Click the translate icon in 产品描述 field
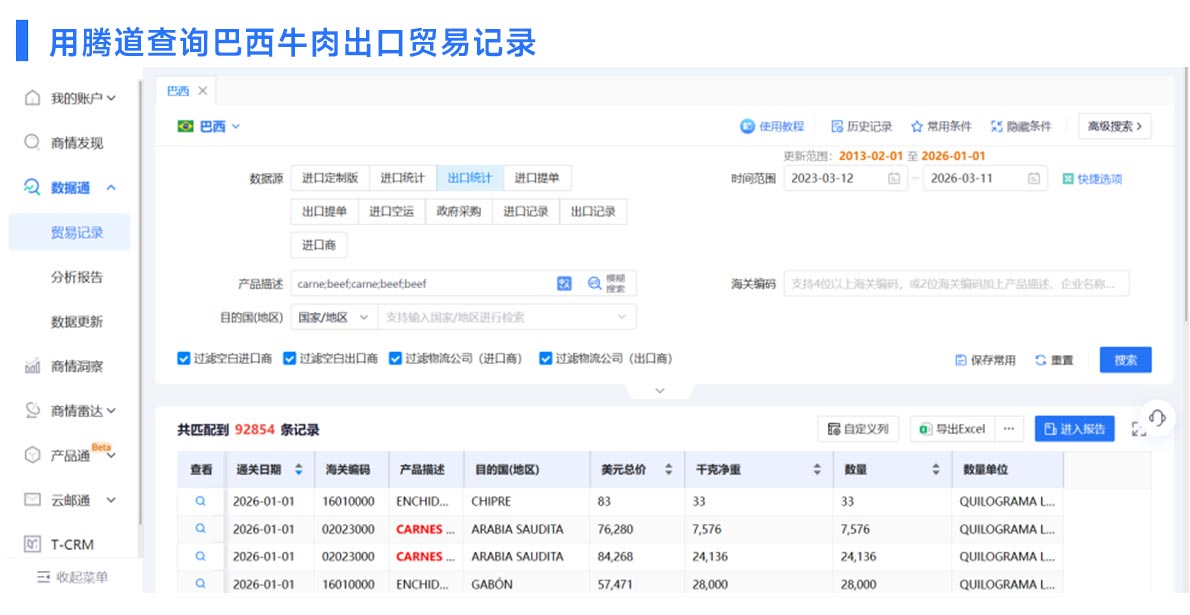This screenshot has width=1190, height=615. pyautogui.click(x=567, y=283)
